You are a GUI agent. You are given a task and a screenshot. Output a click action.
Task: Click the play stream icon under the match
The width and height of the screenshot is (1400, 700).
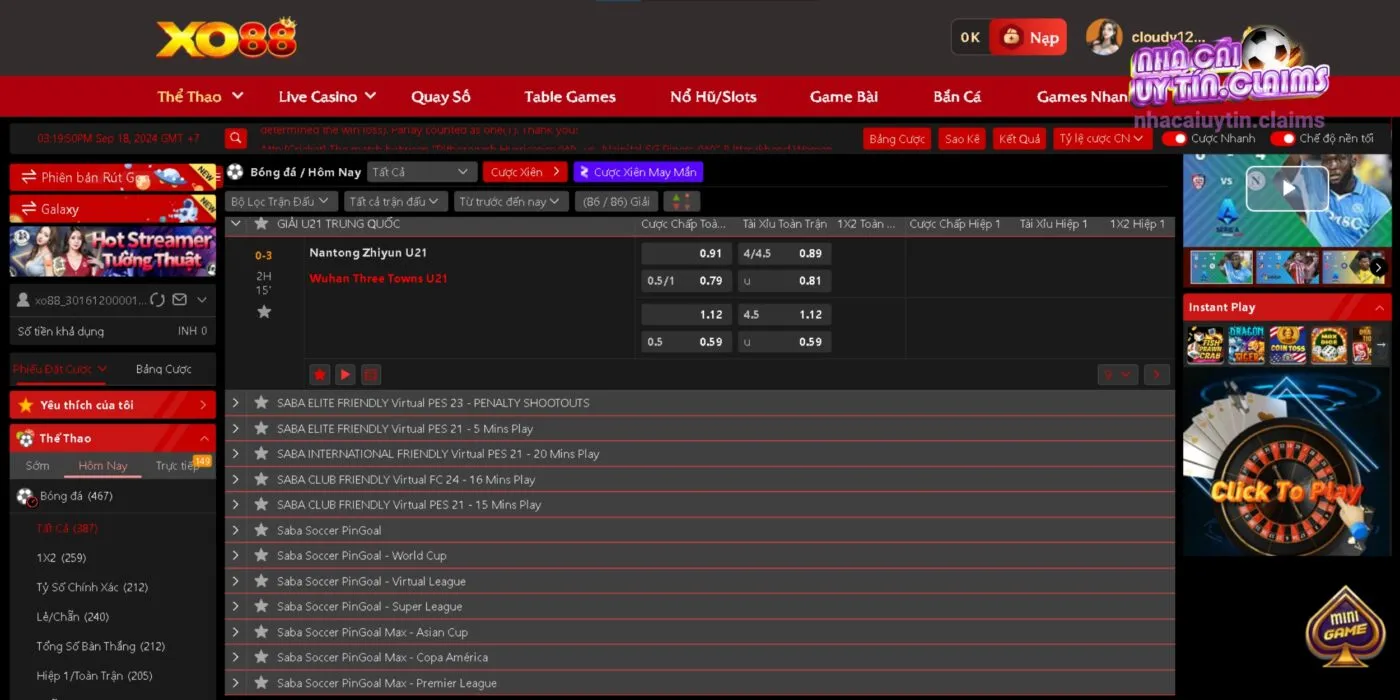[x=345, y=375]
